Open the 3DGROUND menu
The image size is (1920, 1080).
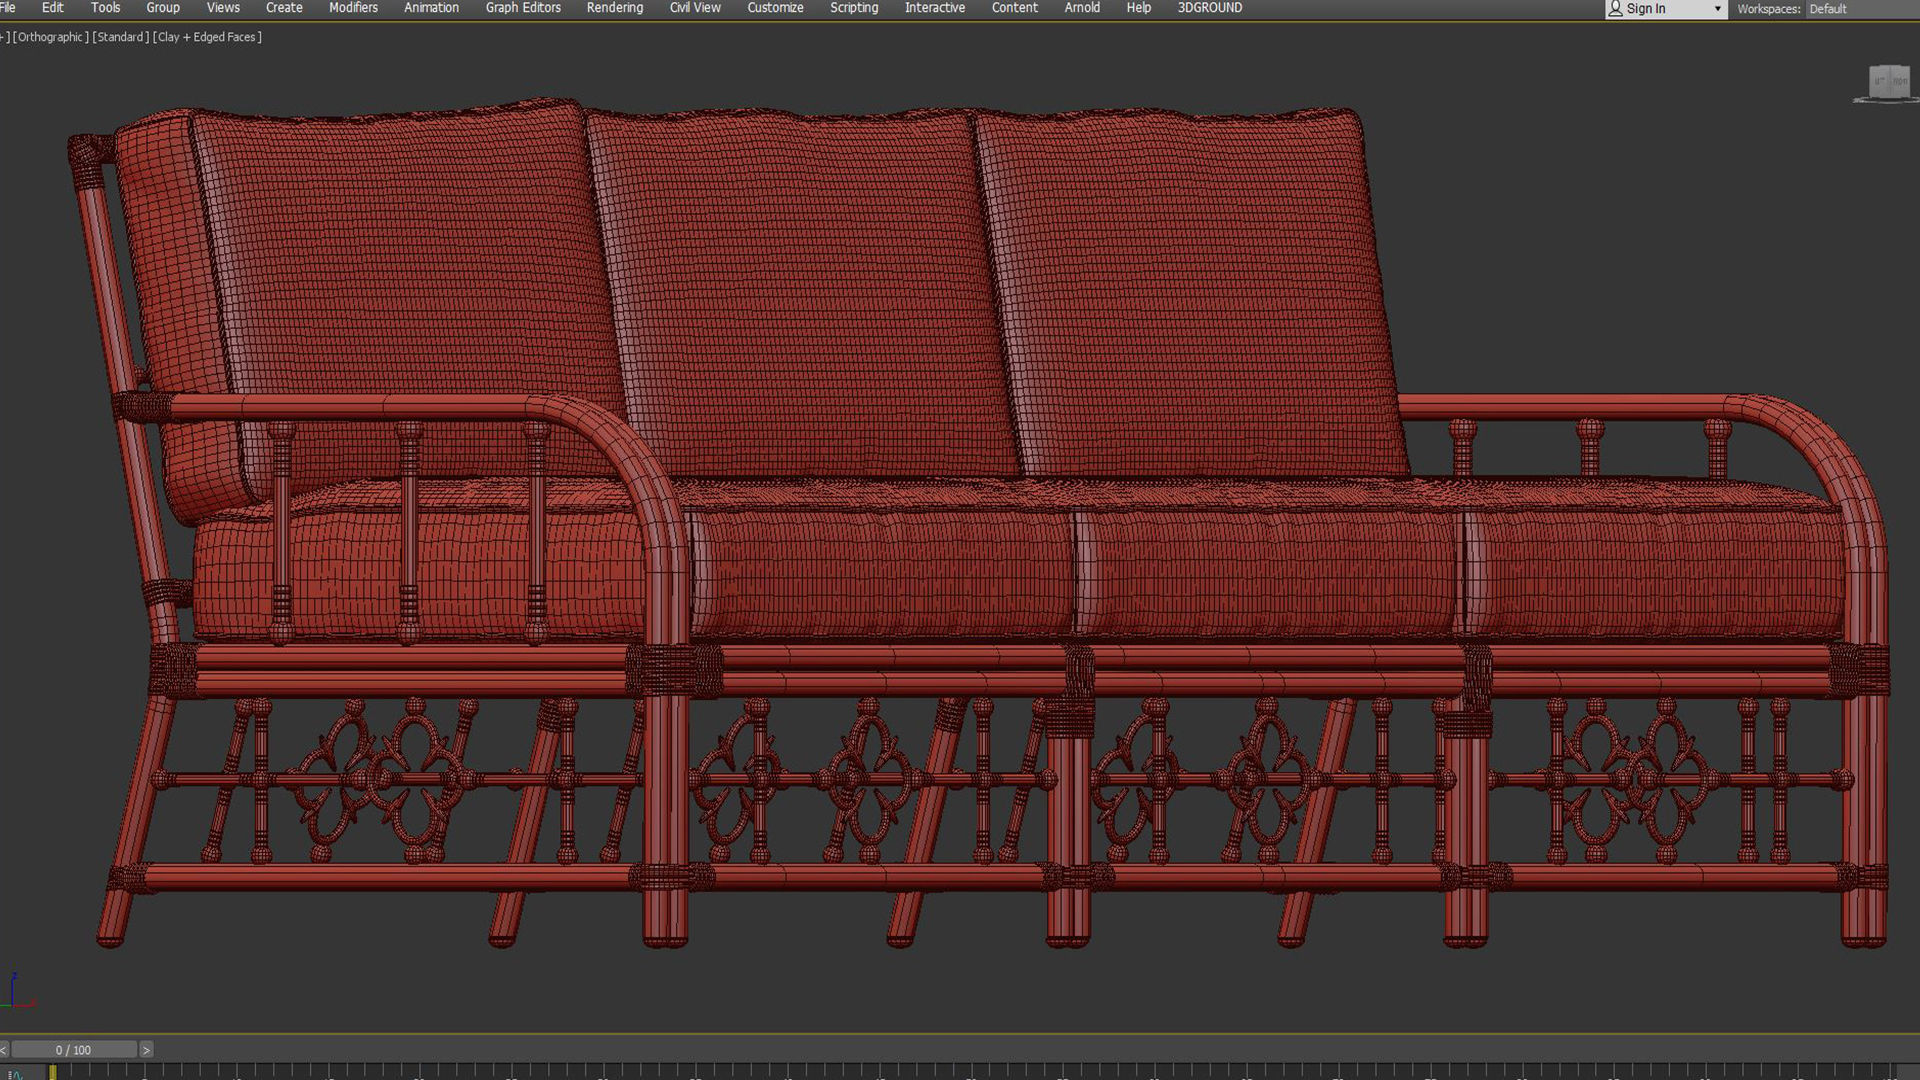click(1209, 8)
